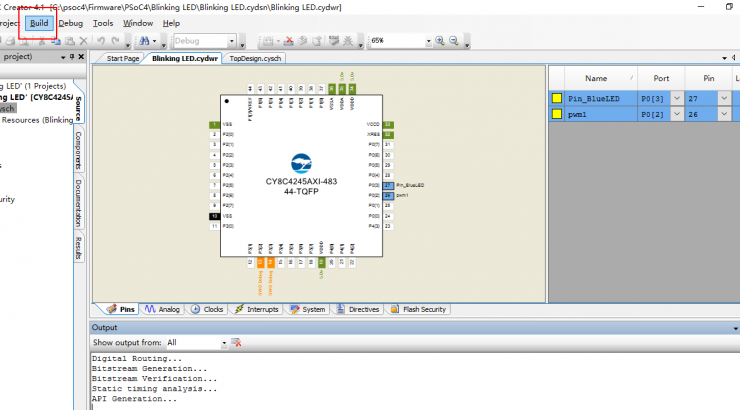Image resolution: width=740 pixels, height=410 pixels.
Task: Switch to the TopDesign.cysch tab
Action: pyautogui.click(x=257, y=59)
